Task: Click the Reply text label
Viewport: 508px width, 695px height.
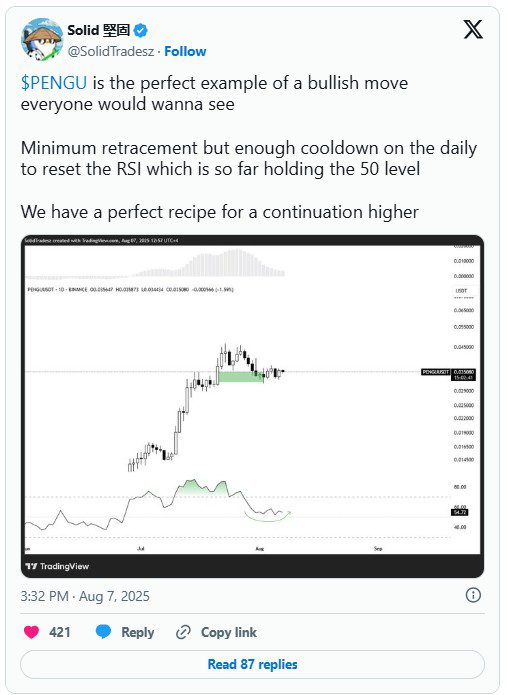Action: coord(137,632)
